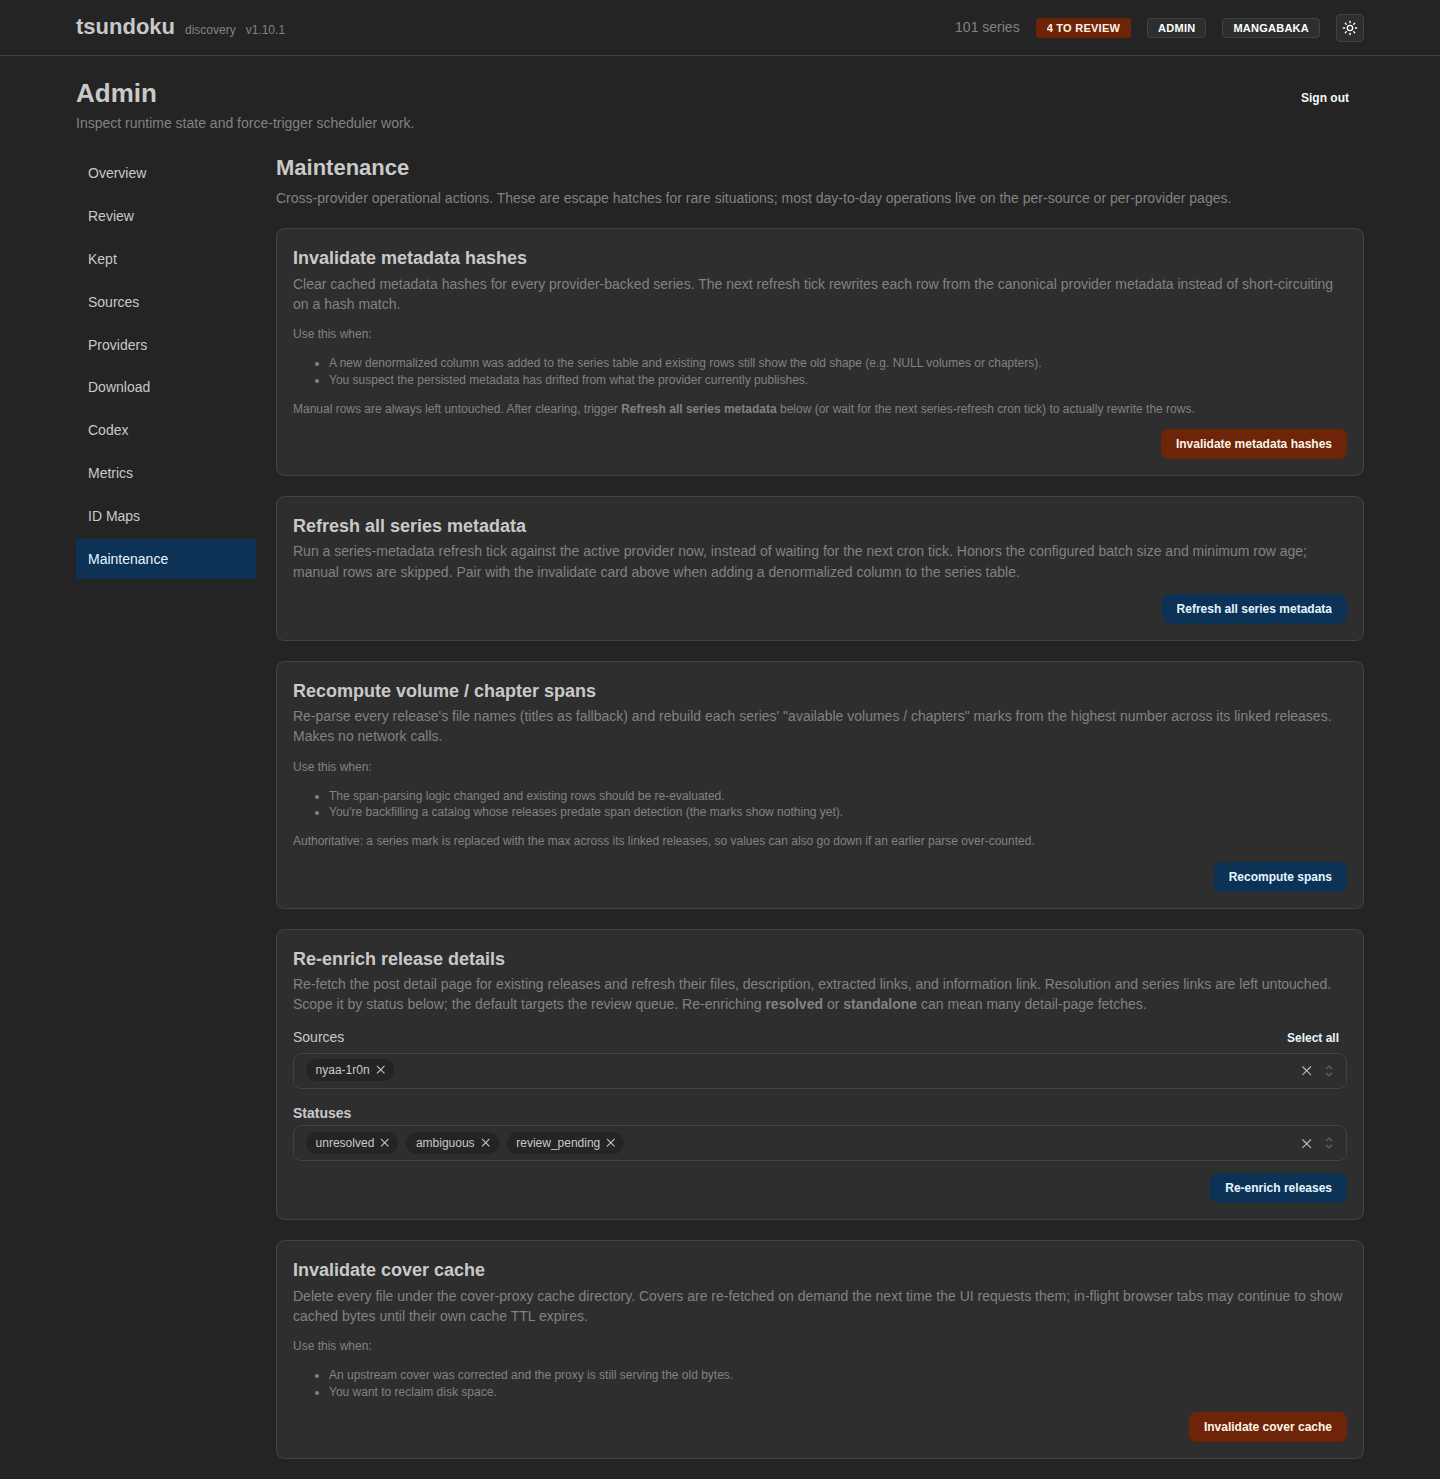Click the discovery label next to logo
This screenshot has width=1440, height=1479.
click(210, 30)
